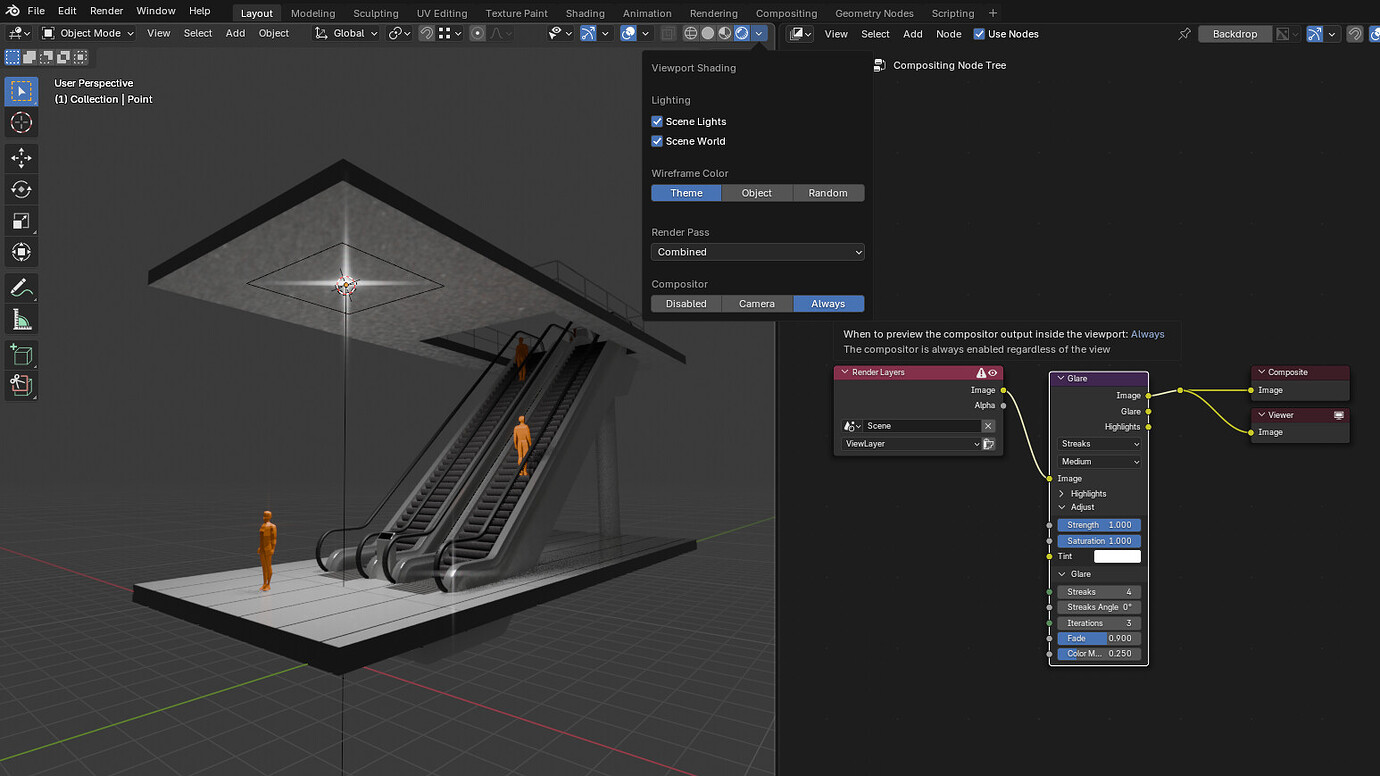Toggle the Scene World checkbox
Viewport: 1380px width, 776px height.
[x=657, y=141]
